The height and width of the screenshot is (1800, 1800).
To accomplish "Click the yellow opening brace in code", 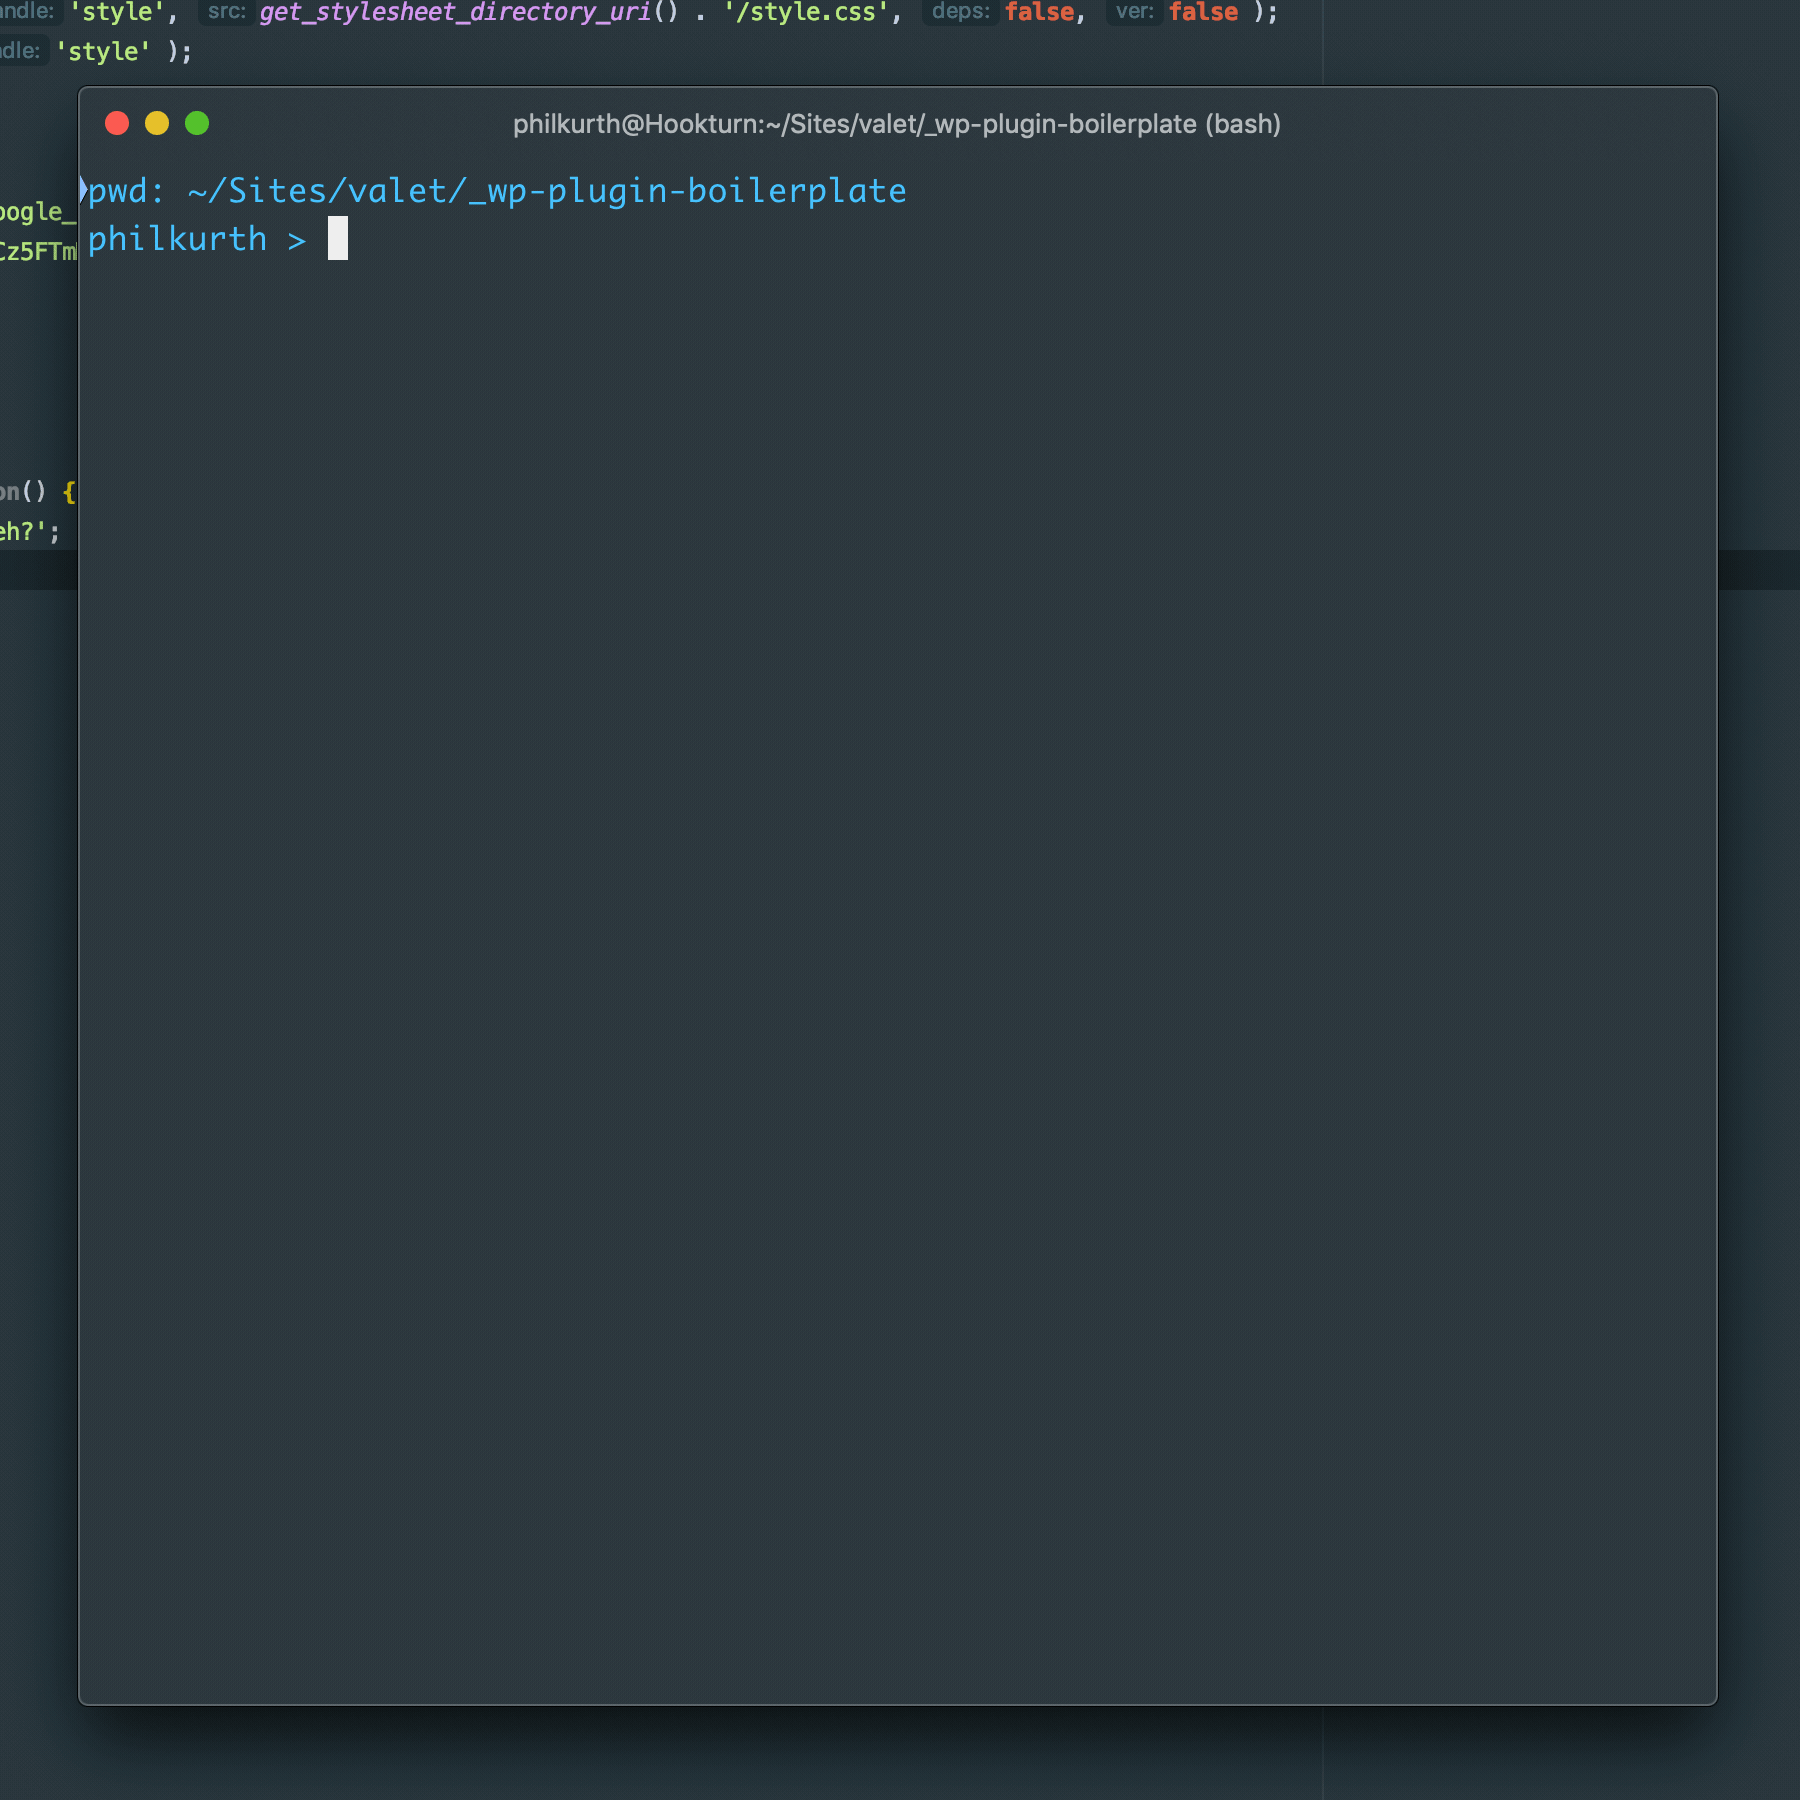I will [68, 491].
